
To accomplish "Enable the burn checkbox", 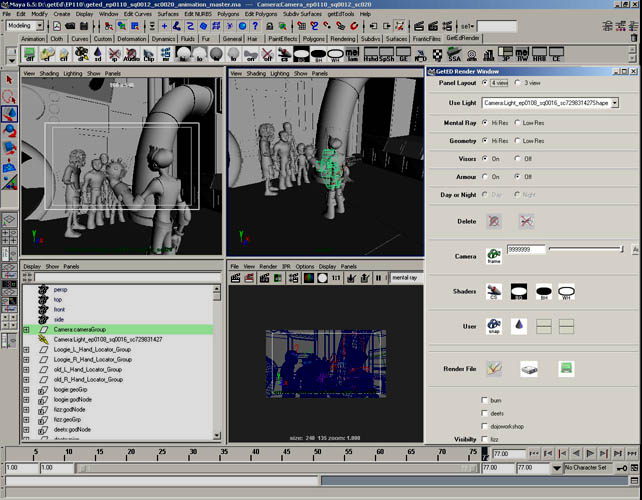I will [x=484, y=399].
